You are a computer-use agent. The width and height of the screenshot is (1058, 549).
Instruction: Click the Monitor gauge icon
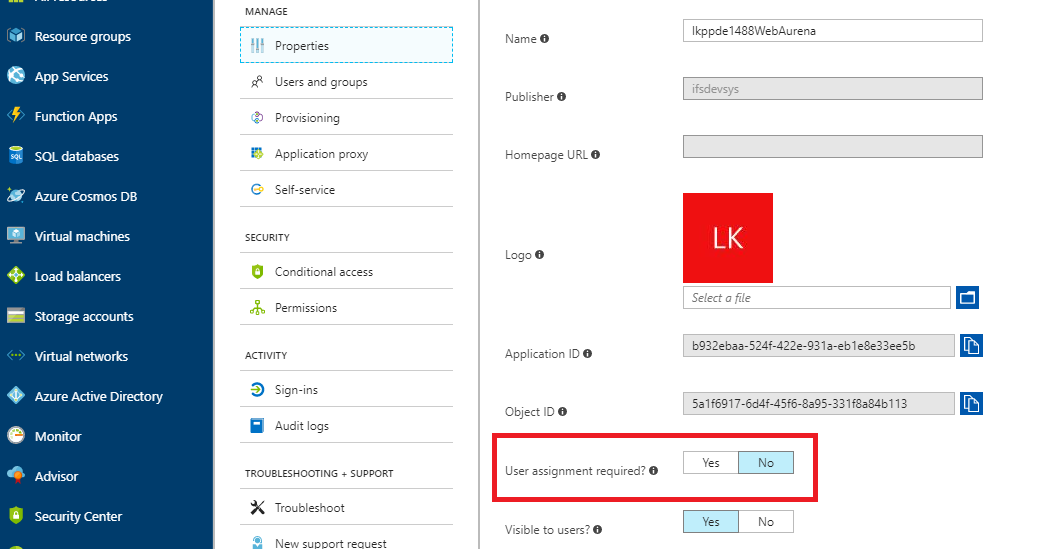16,435
